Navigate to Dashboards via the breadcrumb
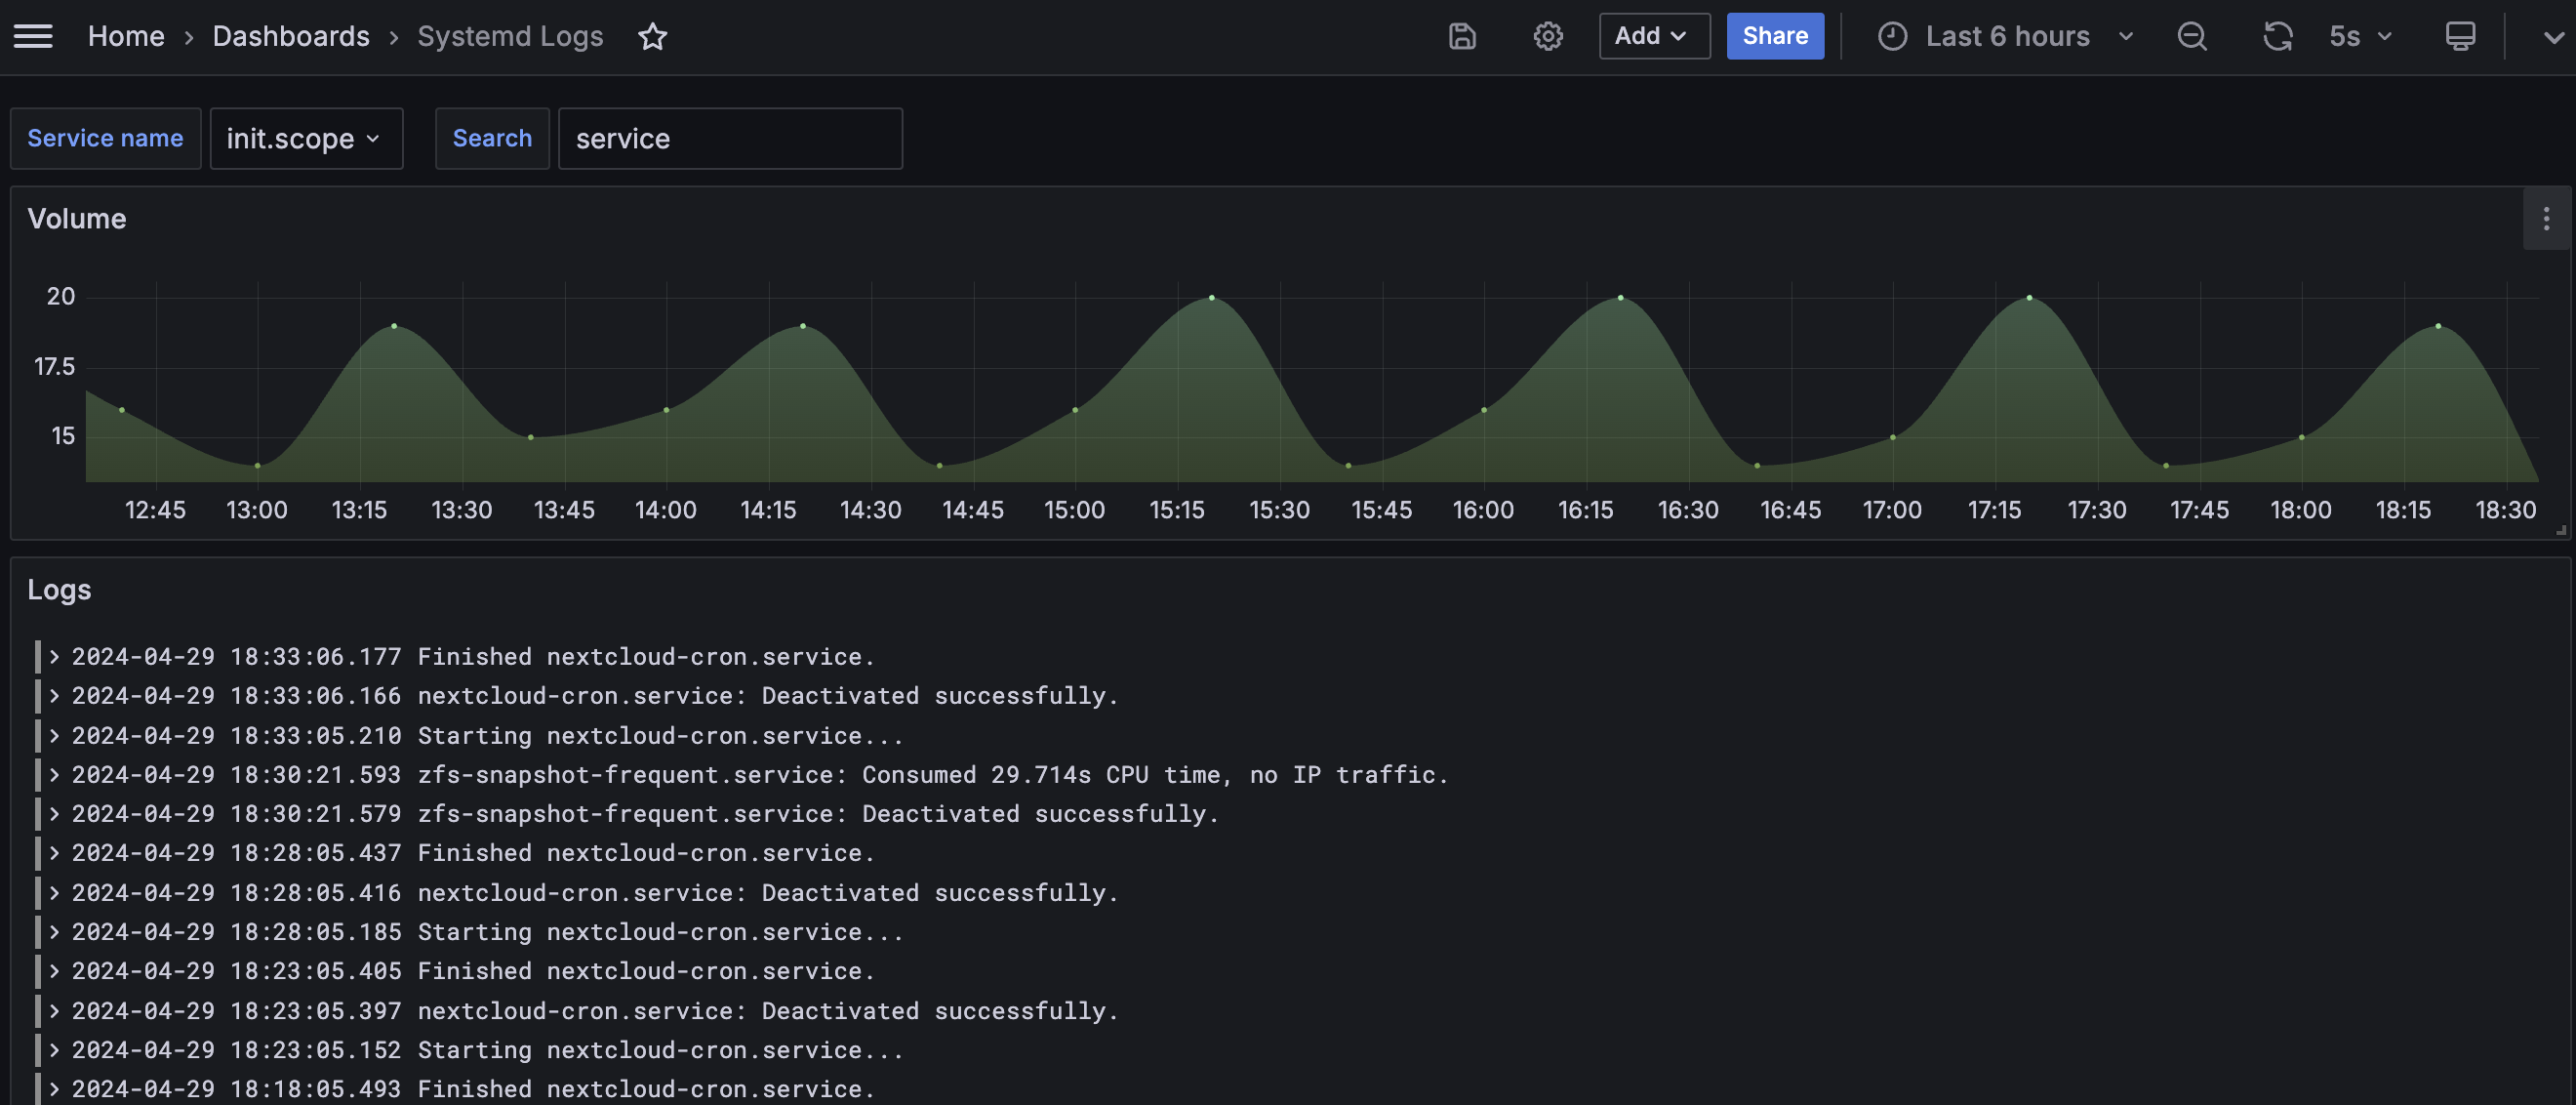Image resolution: width=2576 pixels, height=1105 pixels. (291, 36)
